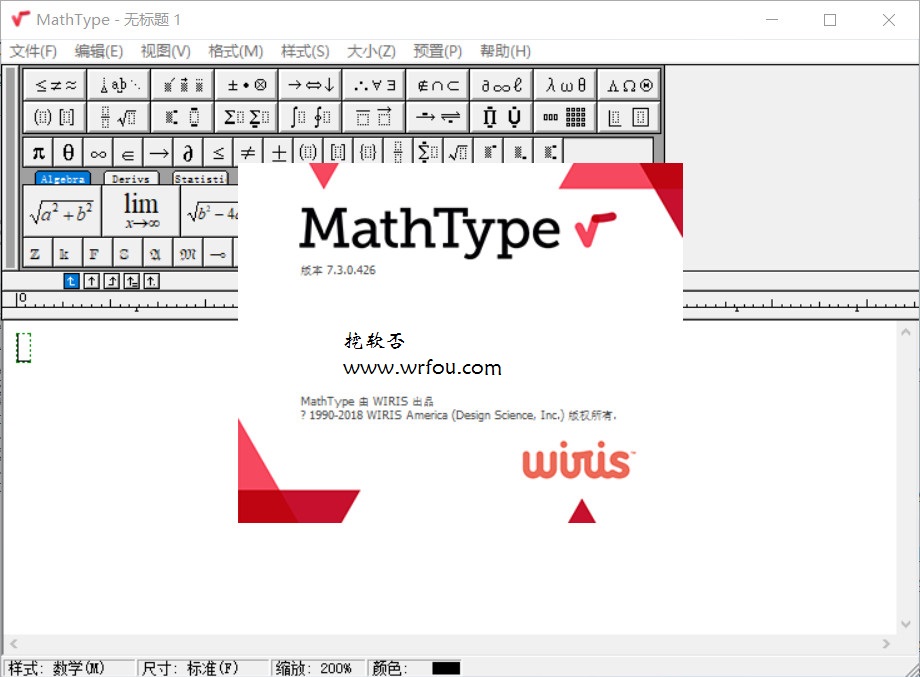Open the set theory symbols palette (∉∩⊂)
Image resolution: width=920 pixels, height=677 pixels.
pyautogui.click(x=438, y=86)
